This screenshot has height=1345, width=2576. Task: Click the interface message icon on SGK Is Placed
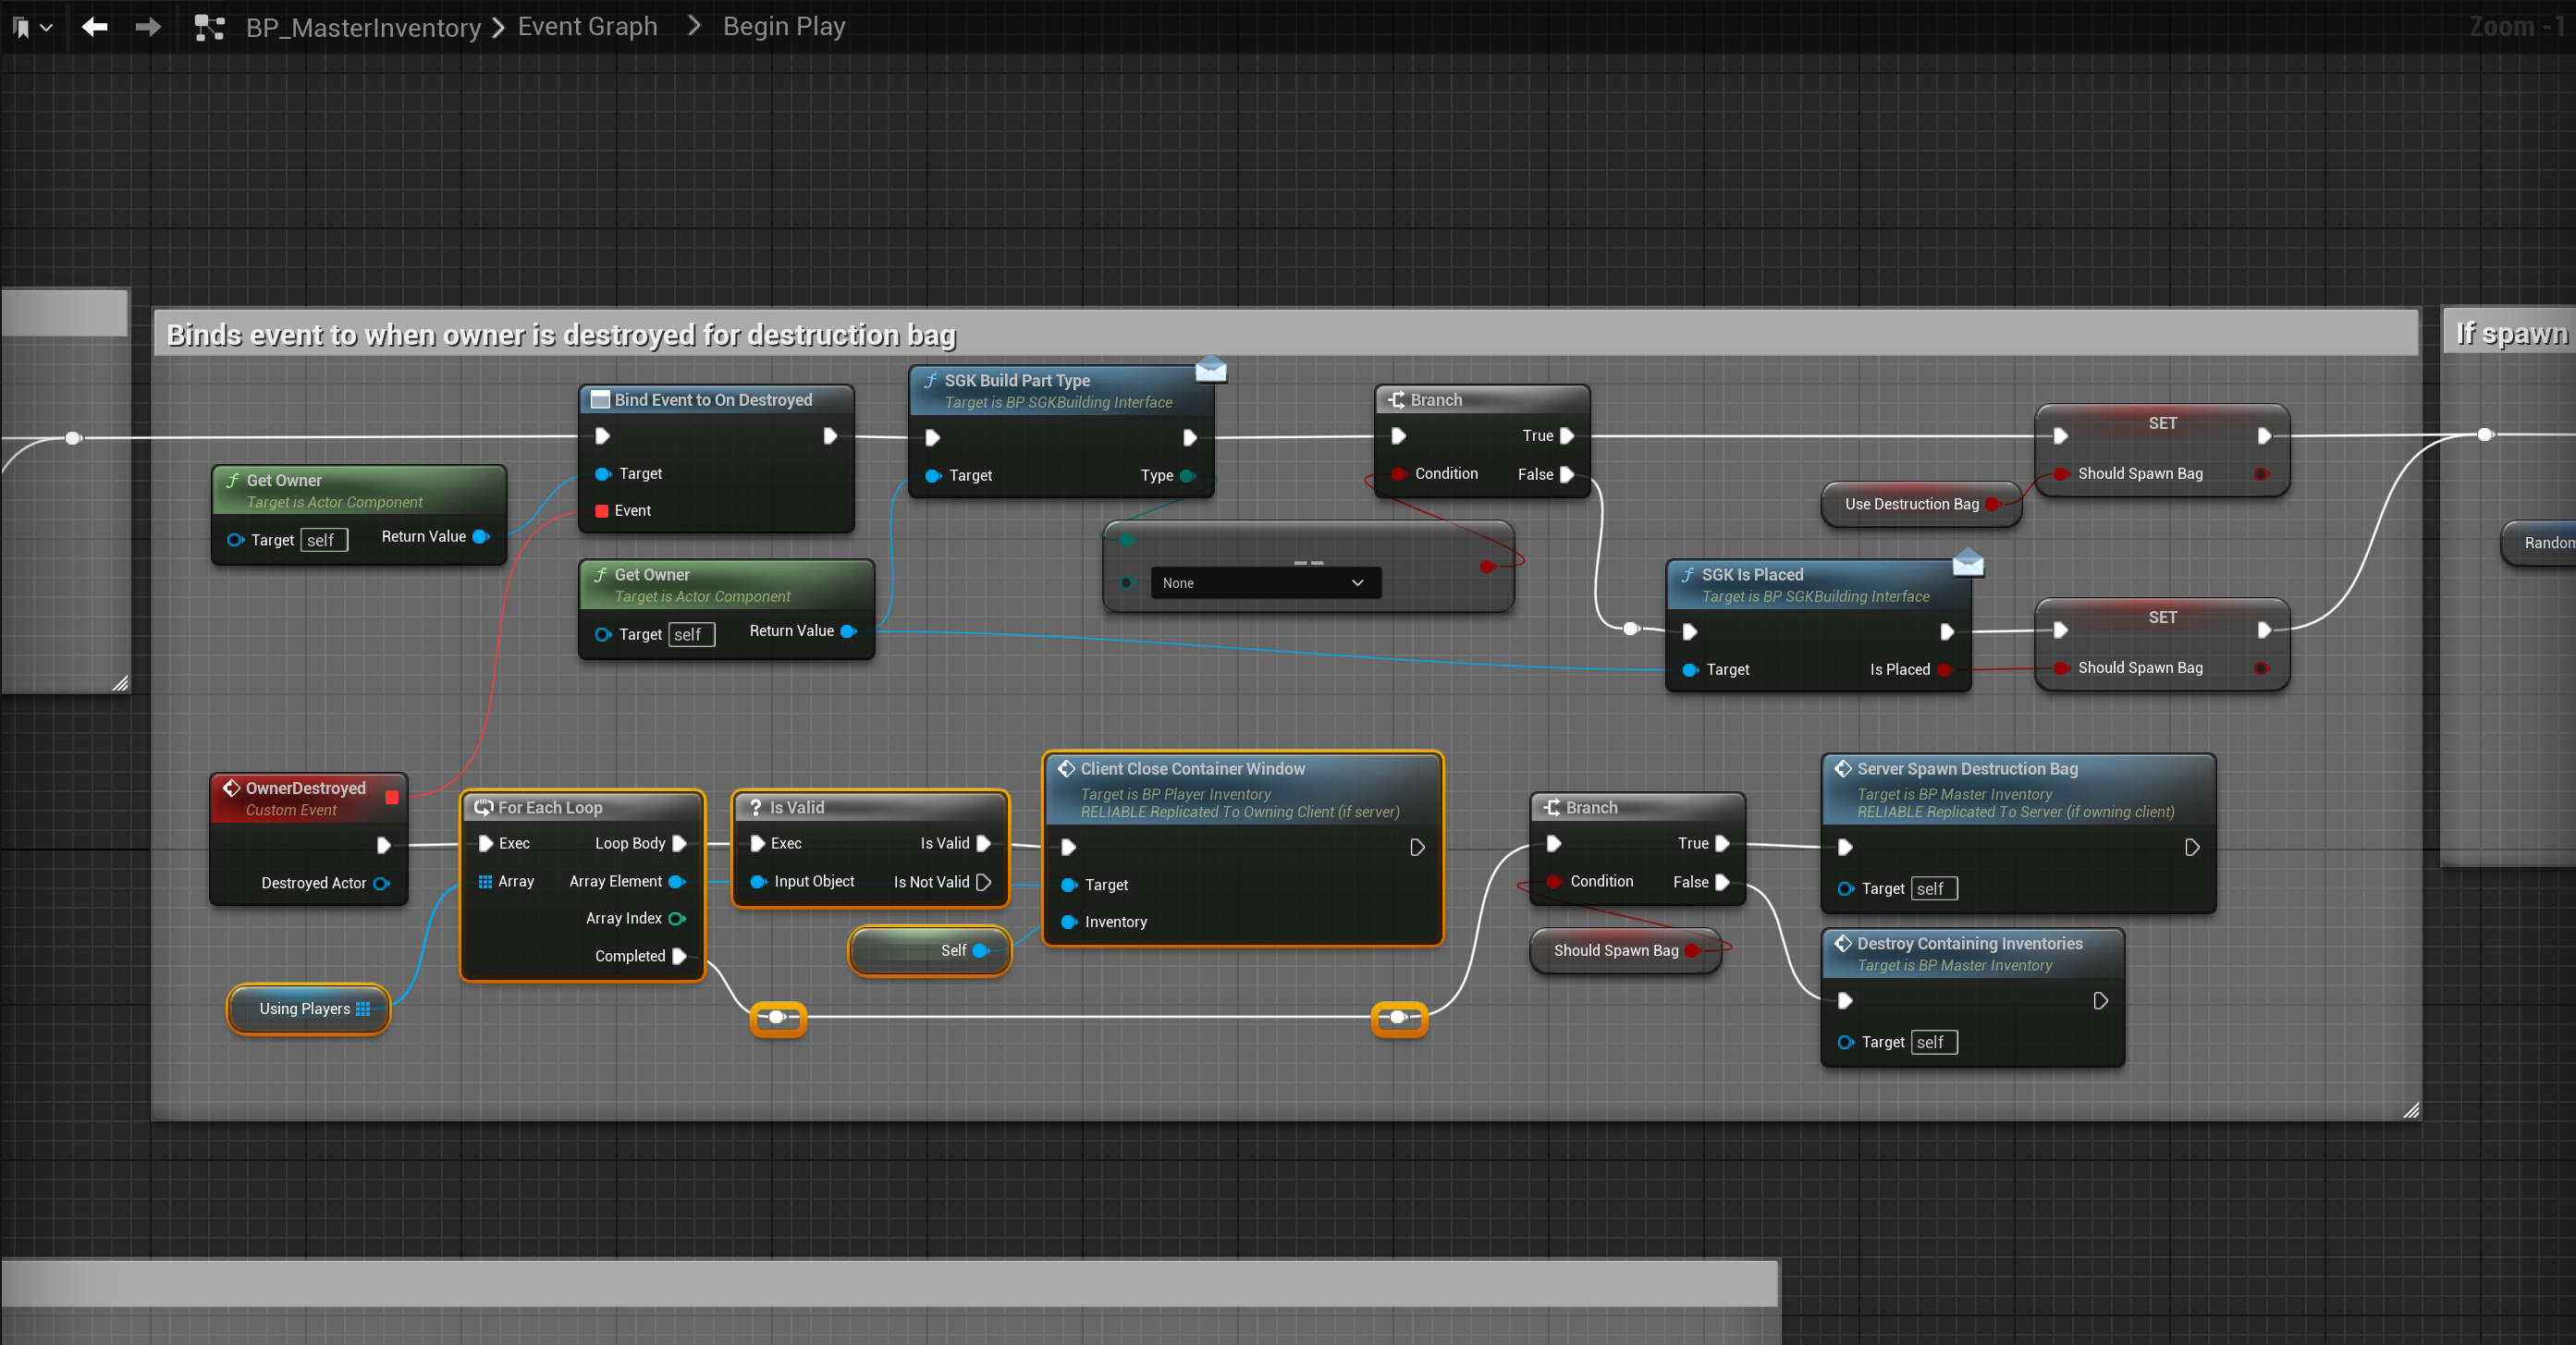click(1967, 564)
